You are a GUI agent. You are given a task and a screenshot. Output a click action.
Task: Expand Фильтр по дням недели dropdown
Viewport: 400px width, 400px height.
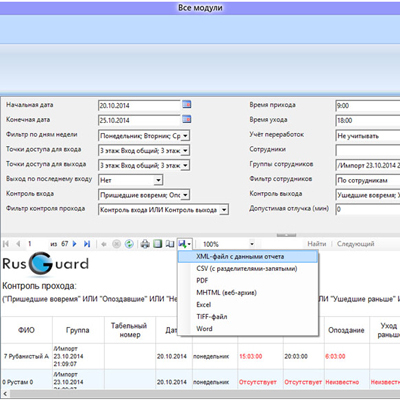coord(186,136)
